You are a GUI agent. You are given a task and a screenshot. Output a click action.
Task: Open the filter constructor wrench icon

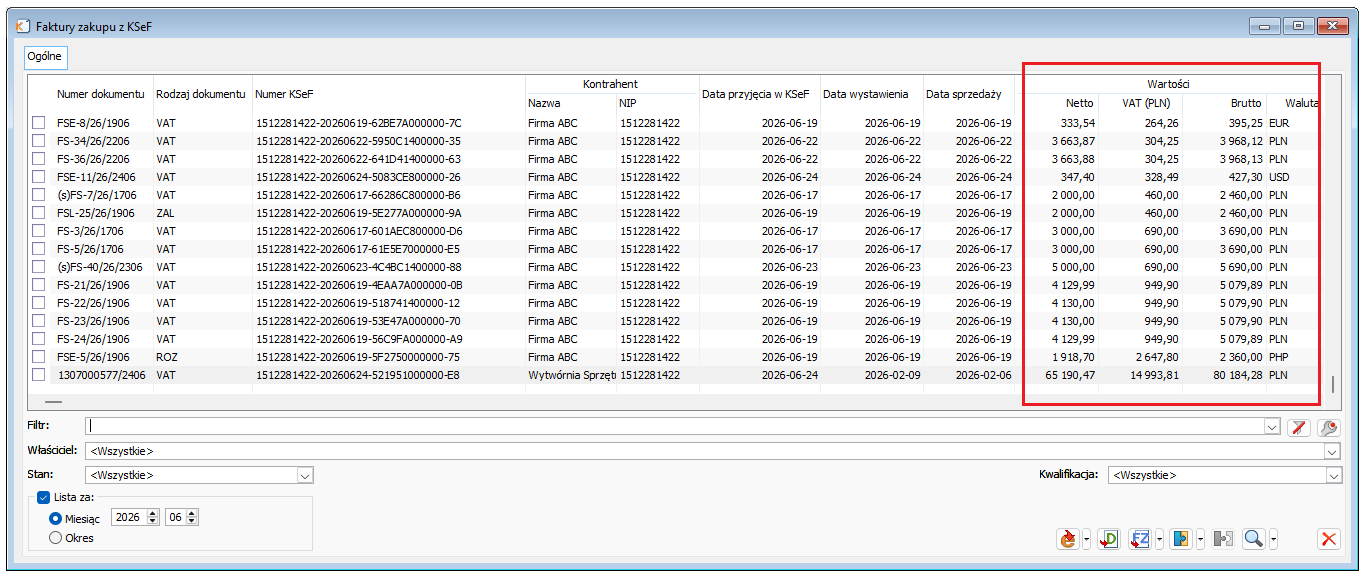click(x=1329, y=427)
